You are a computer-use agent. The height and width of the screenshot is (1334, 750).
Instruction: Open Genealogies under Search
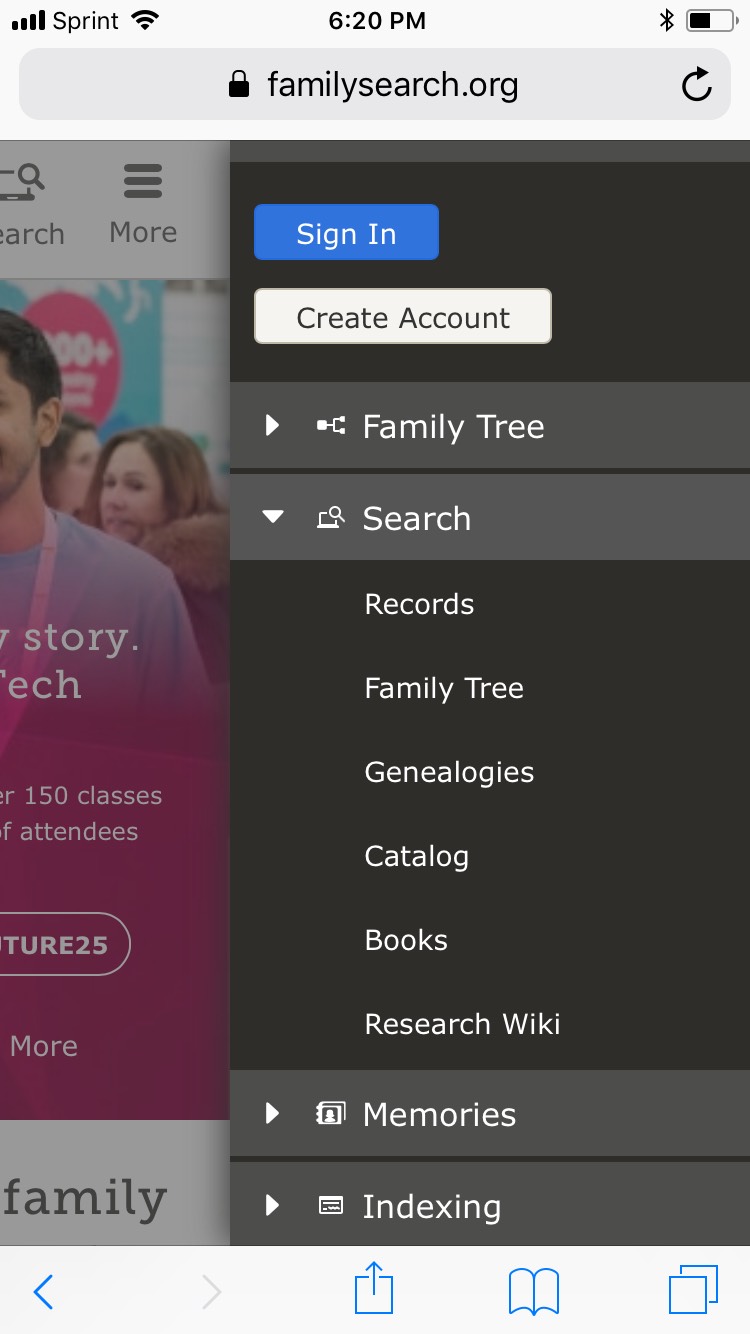pos(449,772)
